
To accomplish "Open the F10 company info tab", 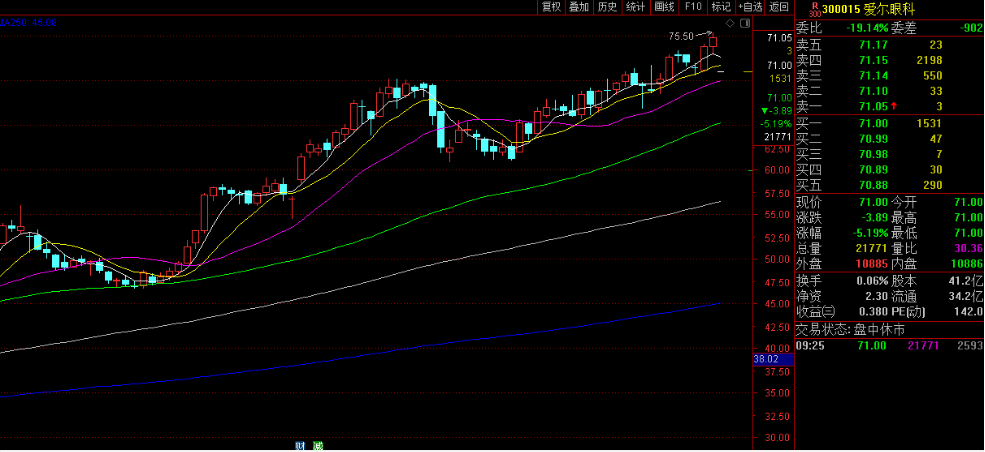I will 692,6.
